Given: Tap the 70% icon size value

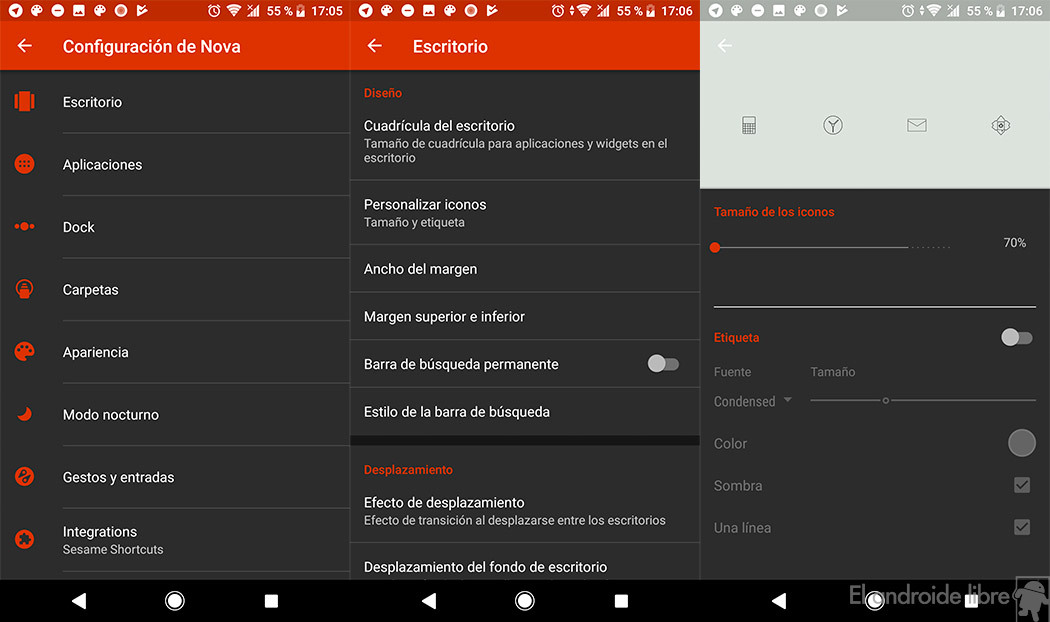Looking at the screenshot, I should pos(1015,242).
